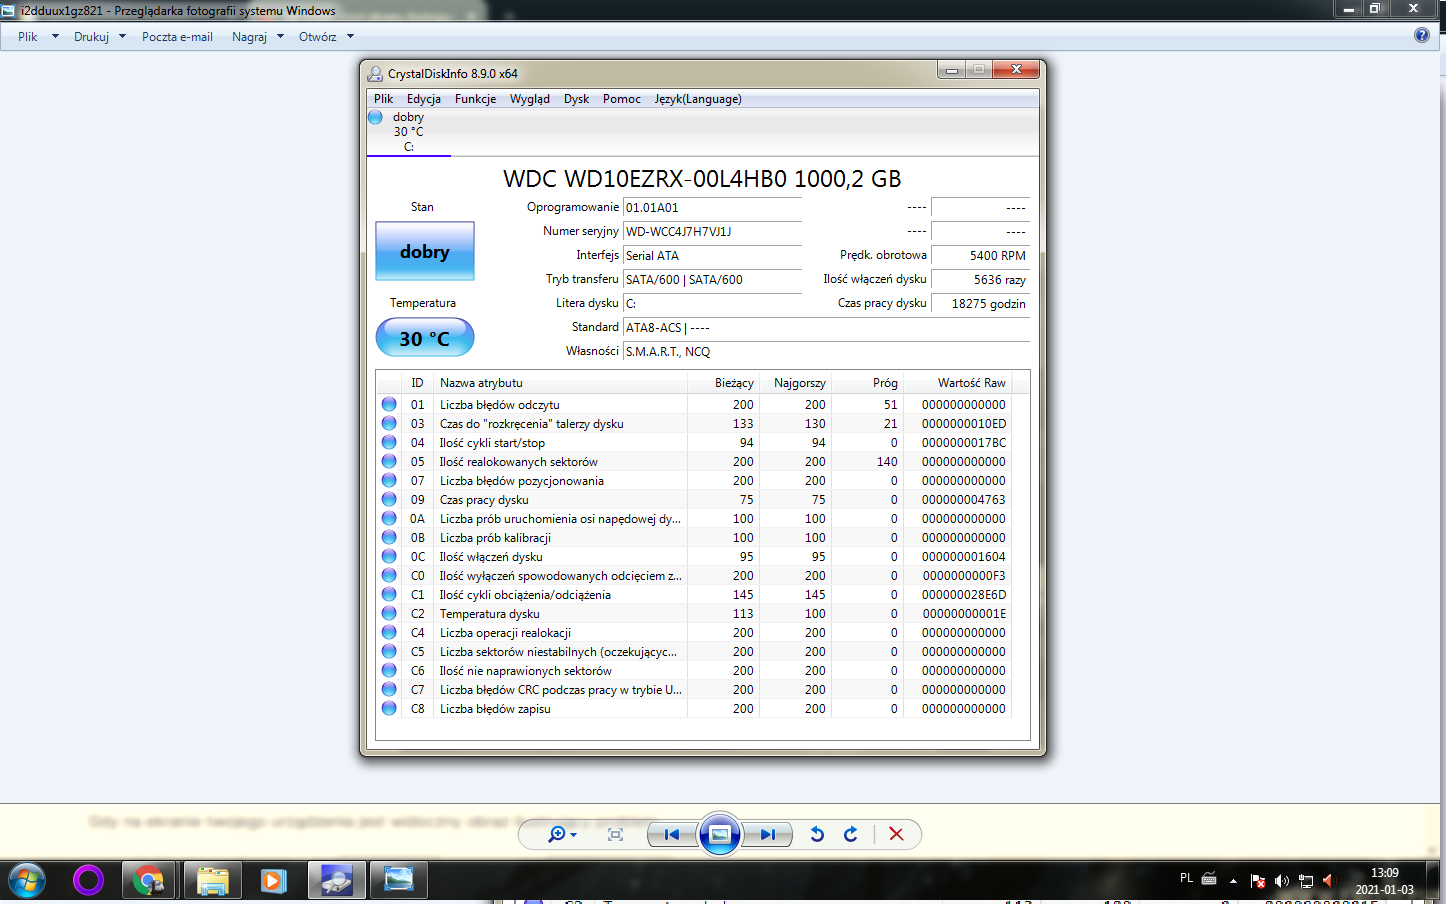
Task: Click status circle for Ilość realokowanych sektorów
Action: pos(389,461)
